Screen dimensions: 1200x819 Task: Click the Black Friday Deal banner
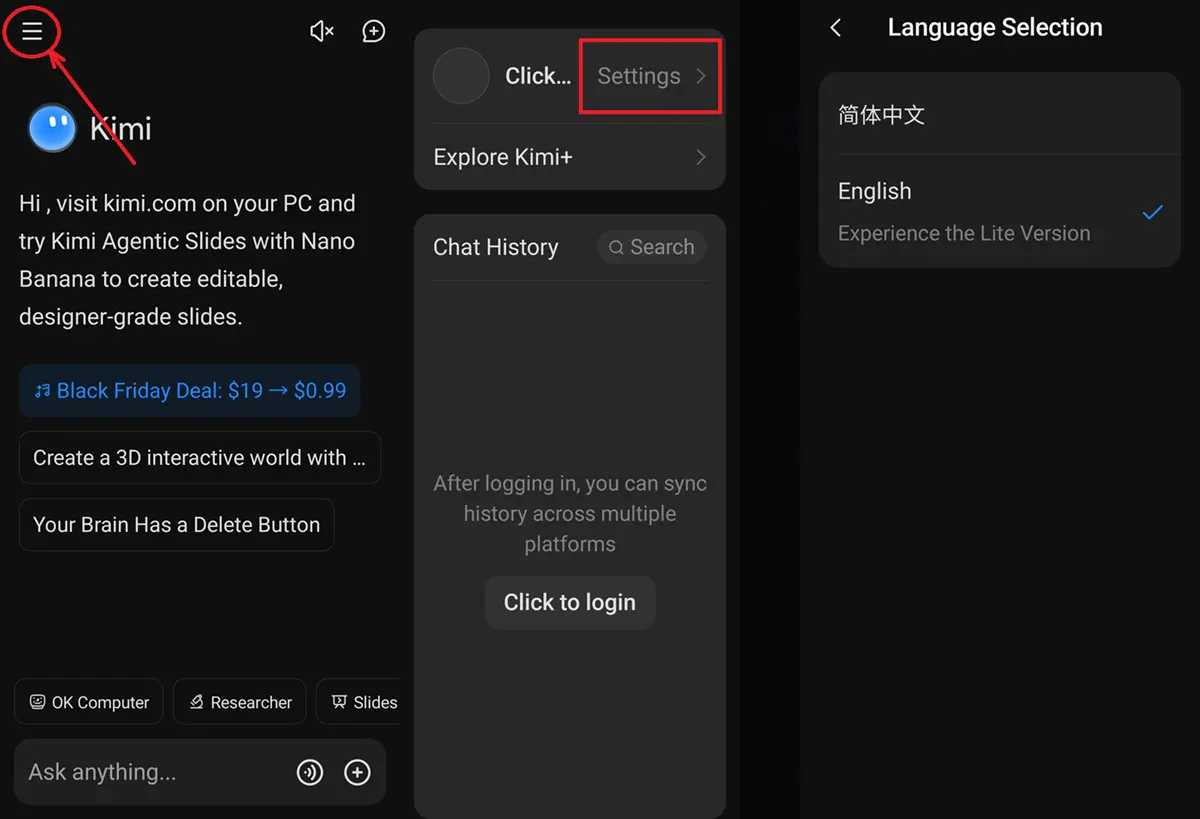coord(190,391)
